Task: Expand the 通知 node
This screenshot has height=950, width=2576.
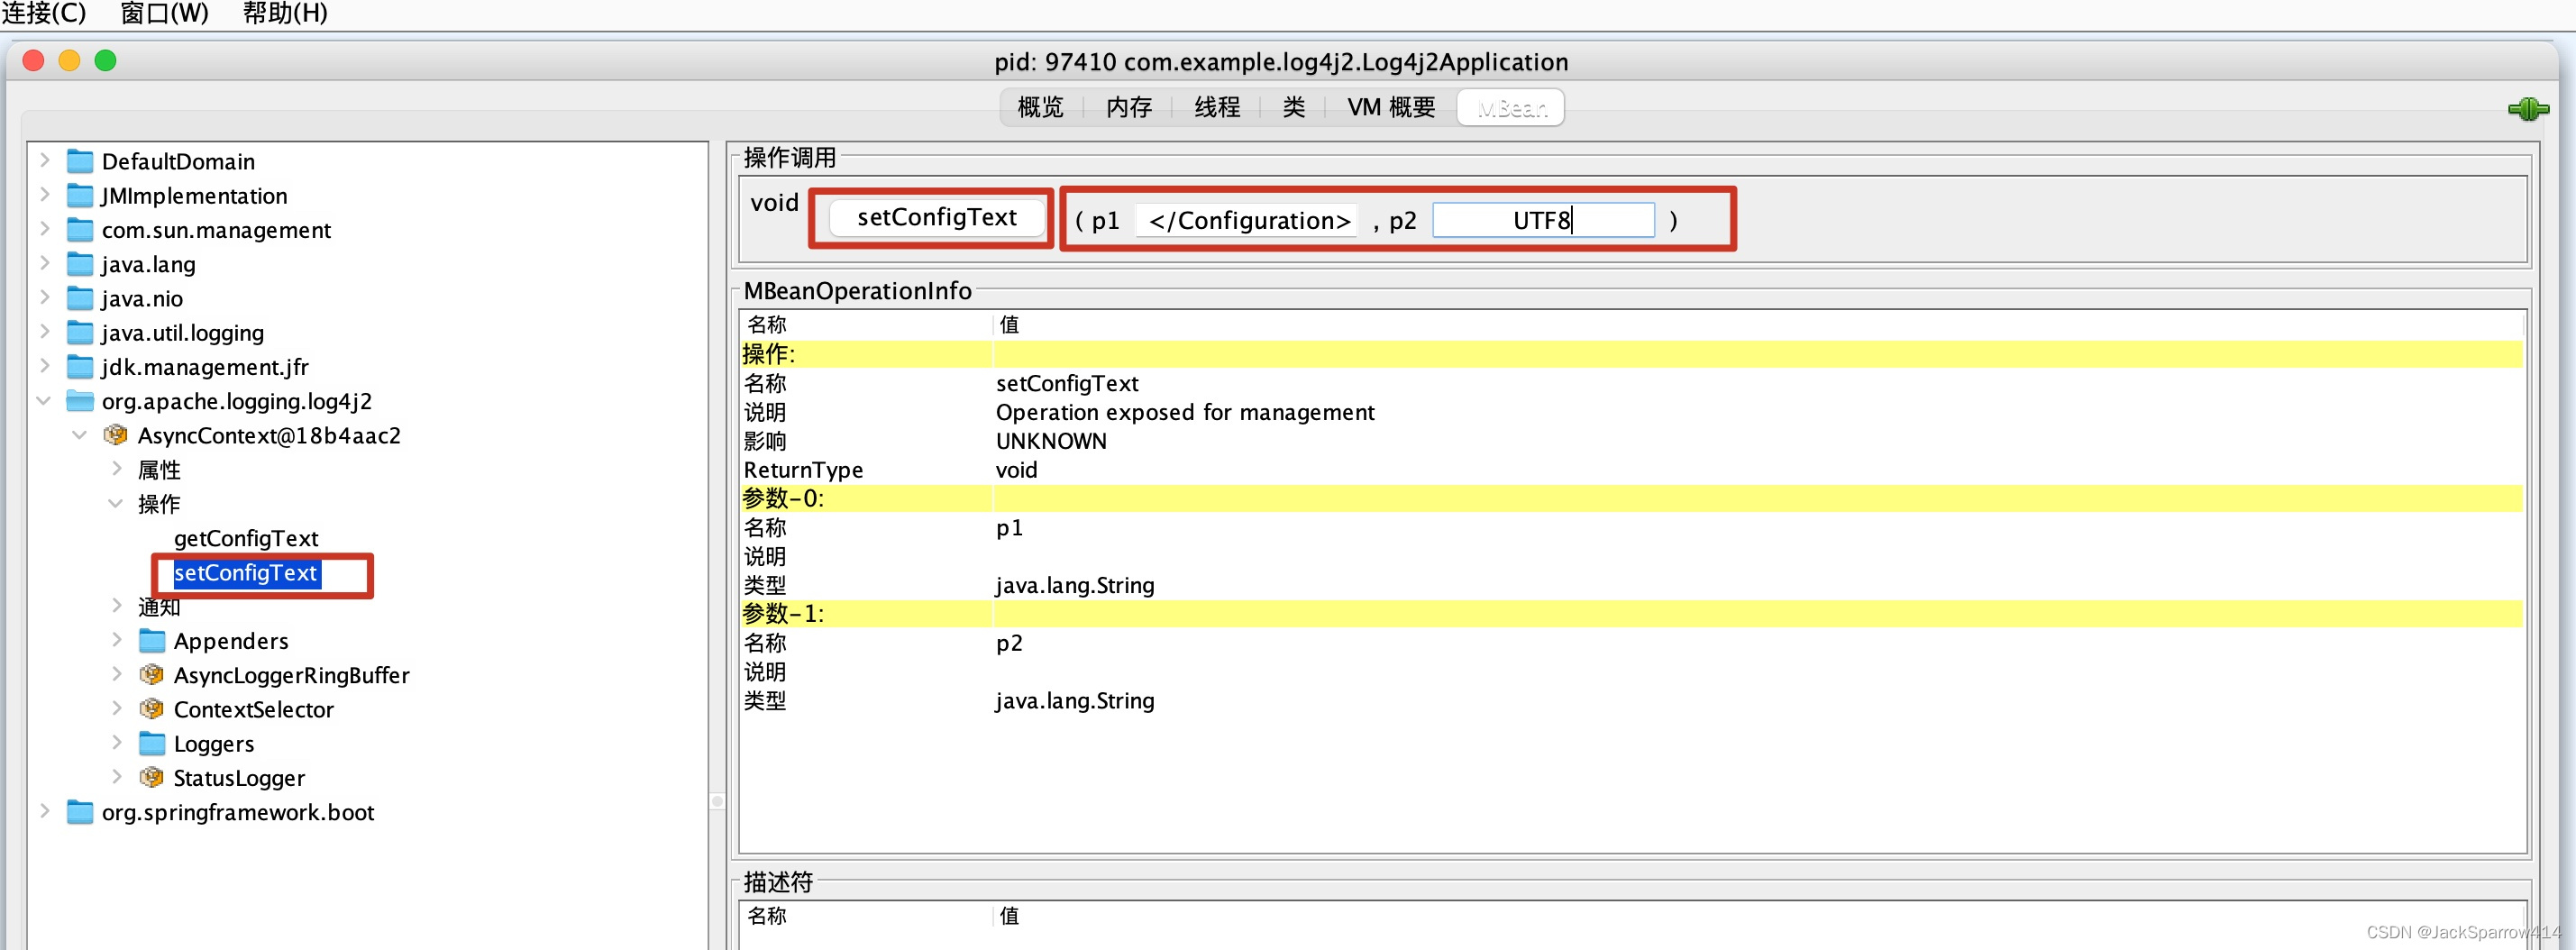Action: (x=116, y=605)
